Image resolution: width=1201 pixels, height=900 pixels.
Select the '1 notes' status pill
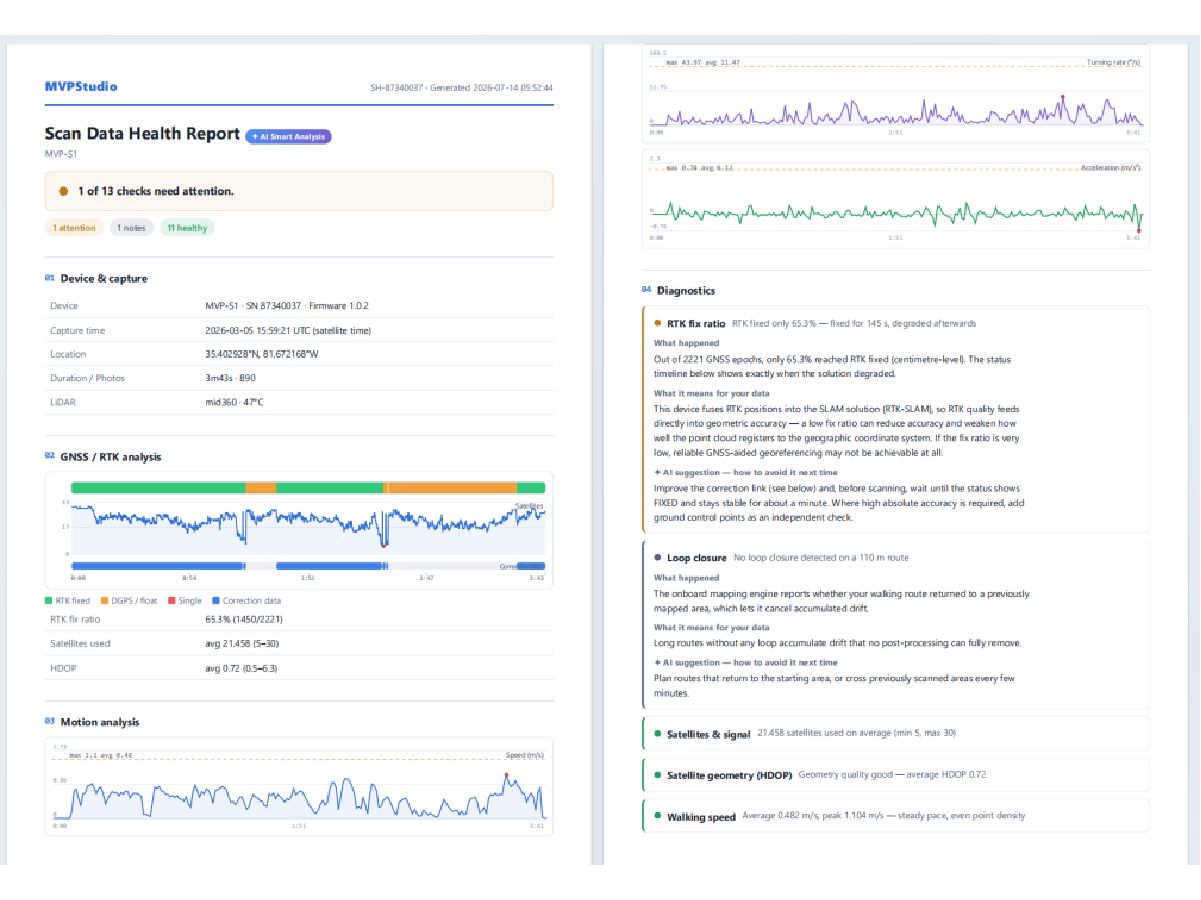[x=132, y=228]
